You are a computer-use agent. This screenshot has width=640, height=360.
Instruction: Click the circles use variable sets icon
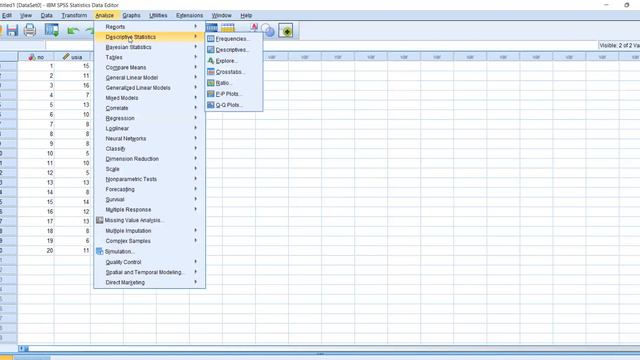coord(268,30)
